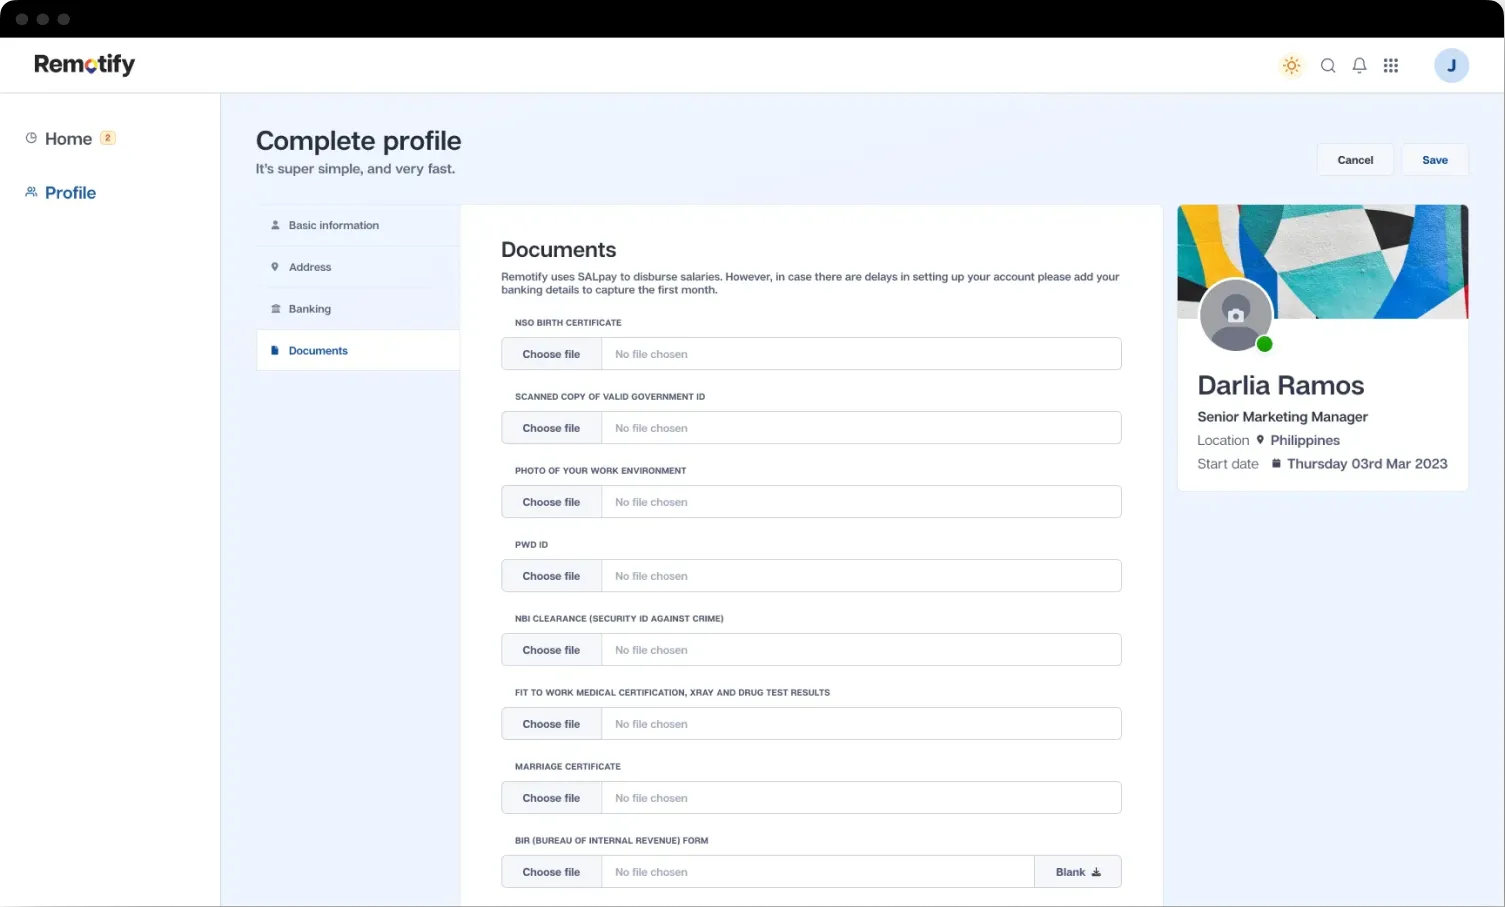Click the camera icon on profile photo
The image size is (1505, 907).
(1236, 315)
